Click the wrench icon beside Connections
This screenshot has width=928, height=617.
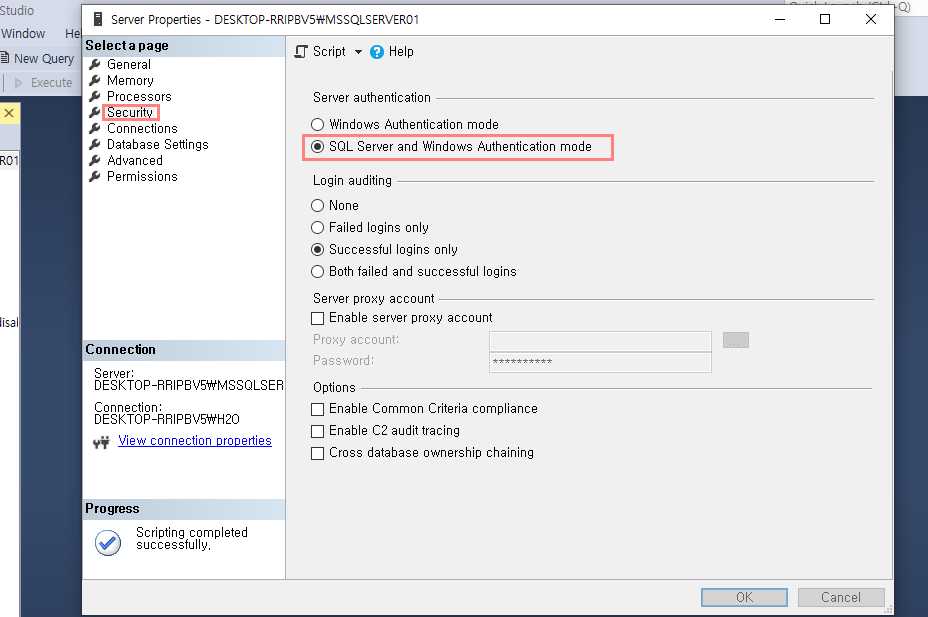point(95,128)
